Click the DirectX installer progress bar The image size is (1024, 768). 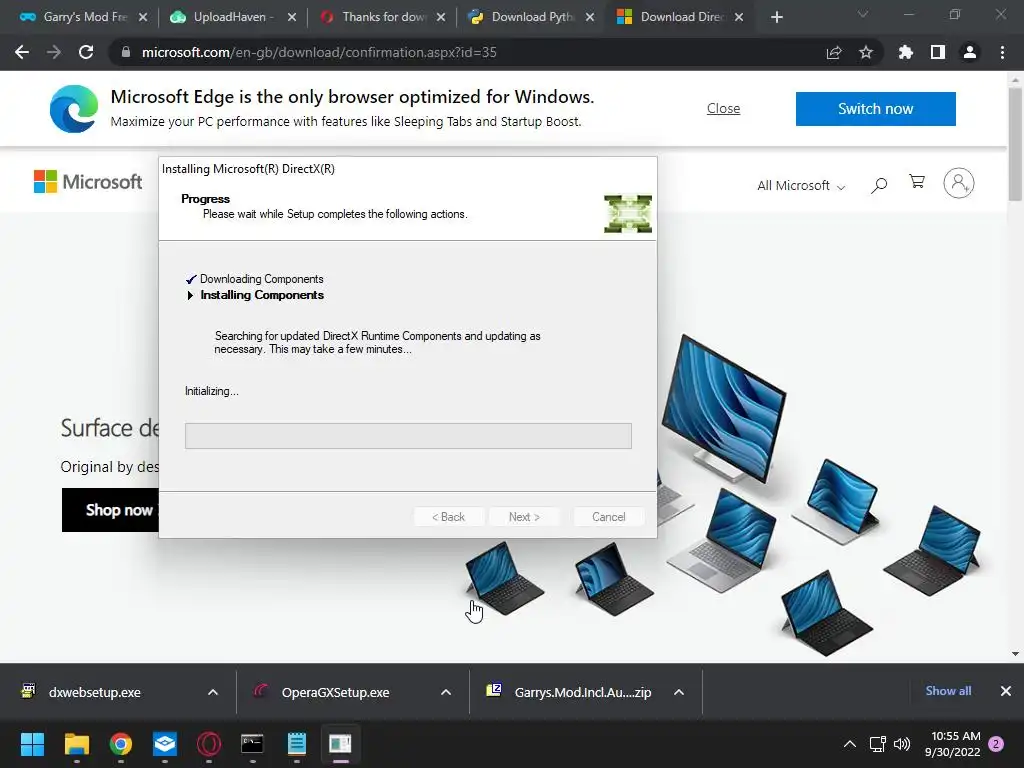[408, 436]
